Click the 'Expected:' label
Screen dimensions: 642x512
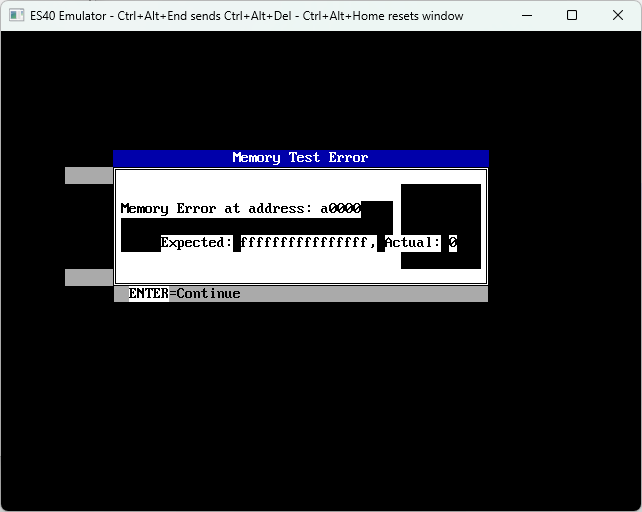point(197,242)
